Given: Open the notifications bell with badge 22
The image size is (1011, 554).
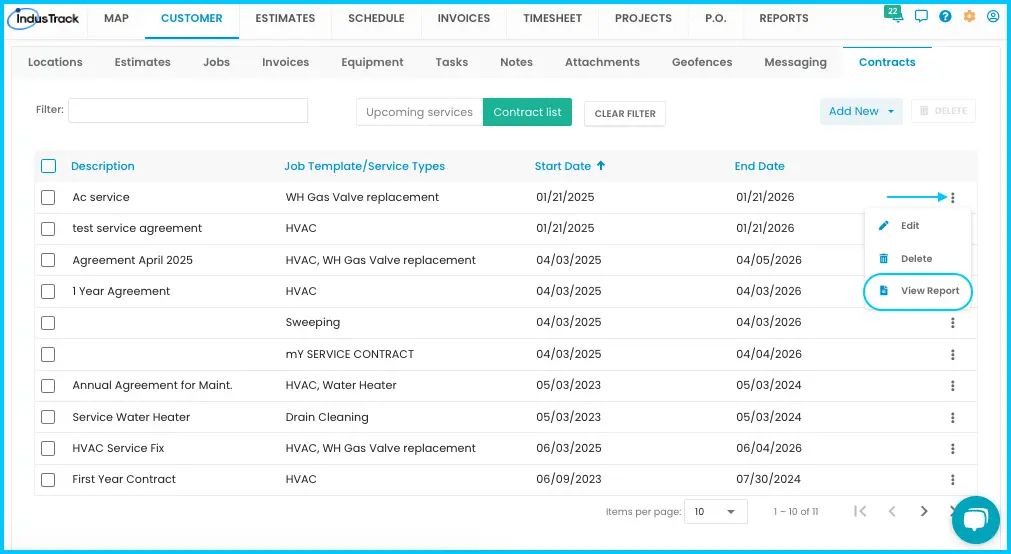Looking at the screenshot, I should click(895, 16).
